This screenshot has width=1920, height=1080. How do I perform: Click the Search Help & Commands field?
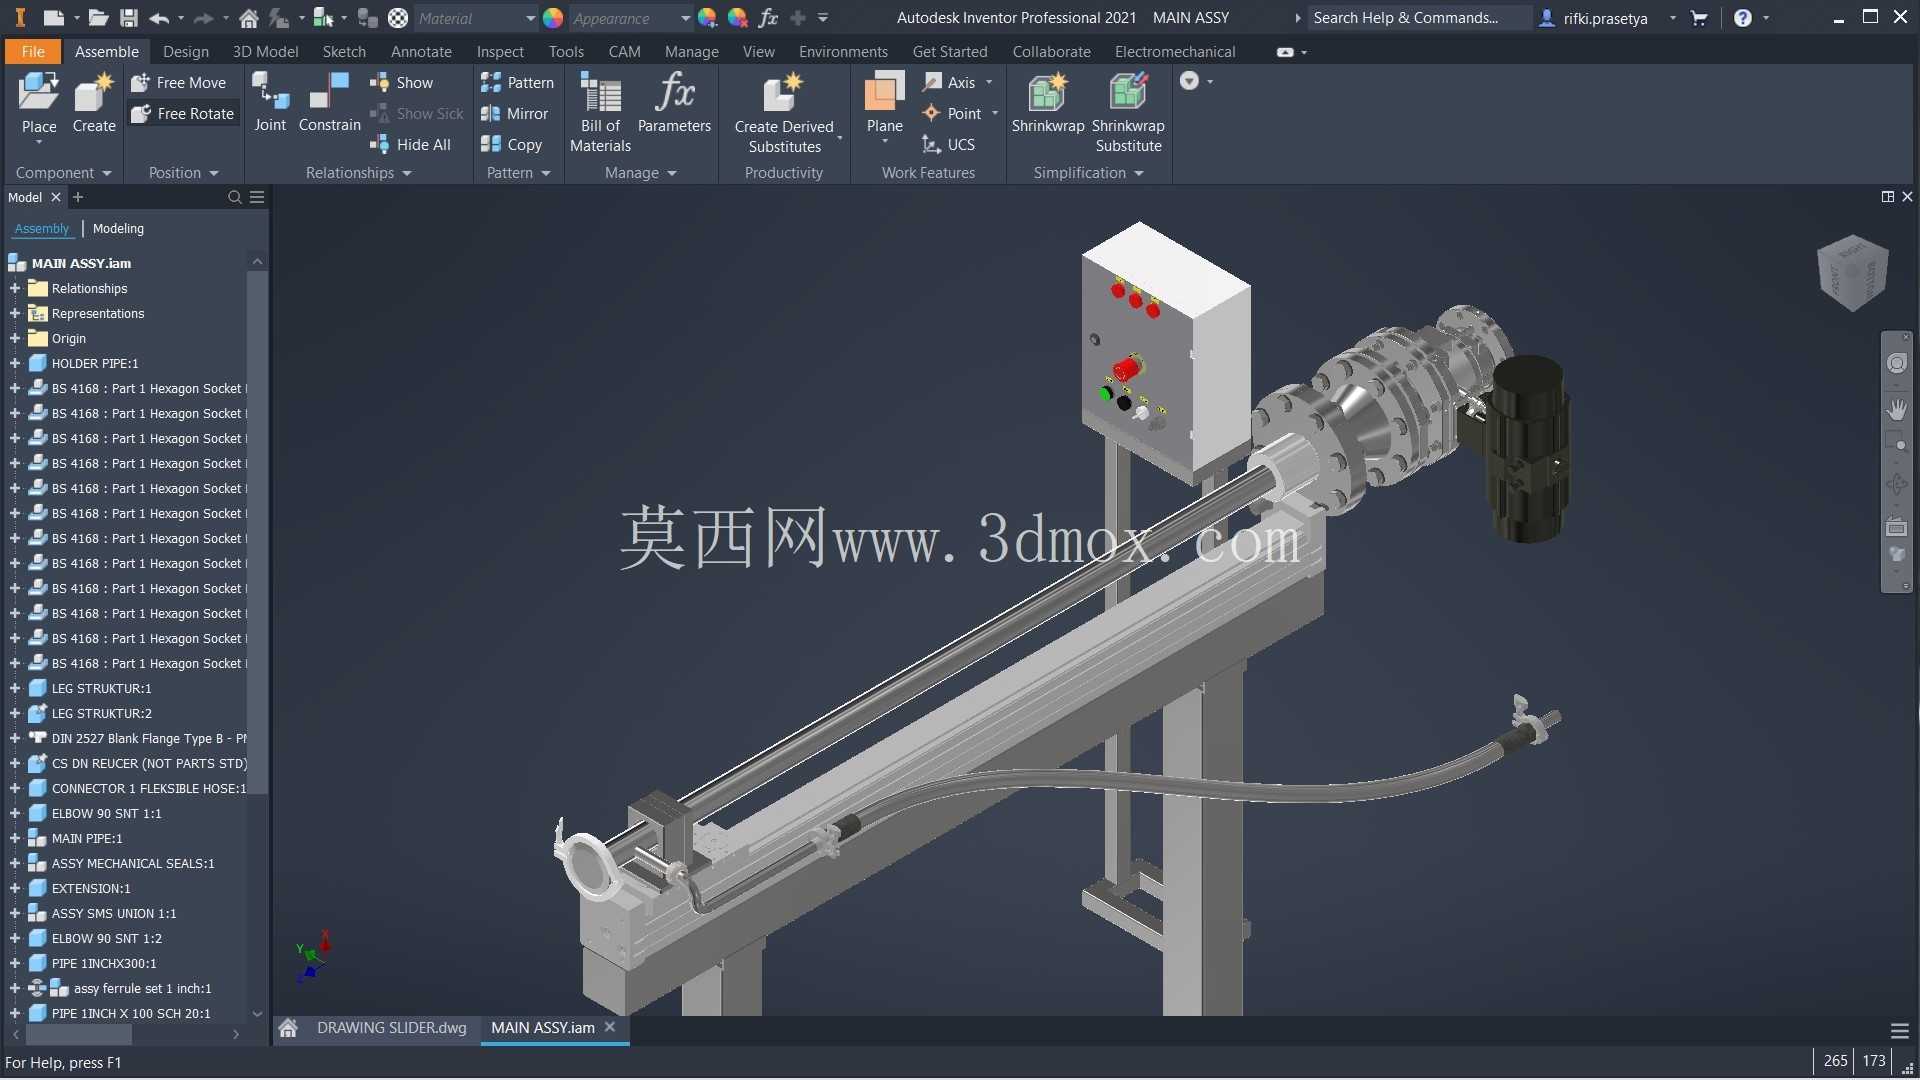[x=1420, y=18]
